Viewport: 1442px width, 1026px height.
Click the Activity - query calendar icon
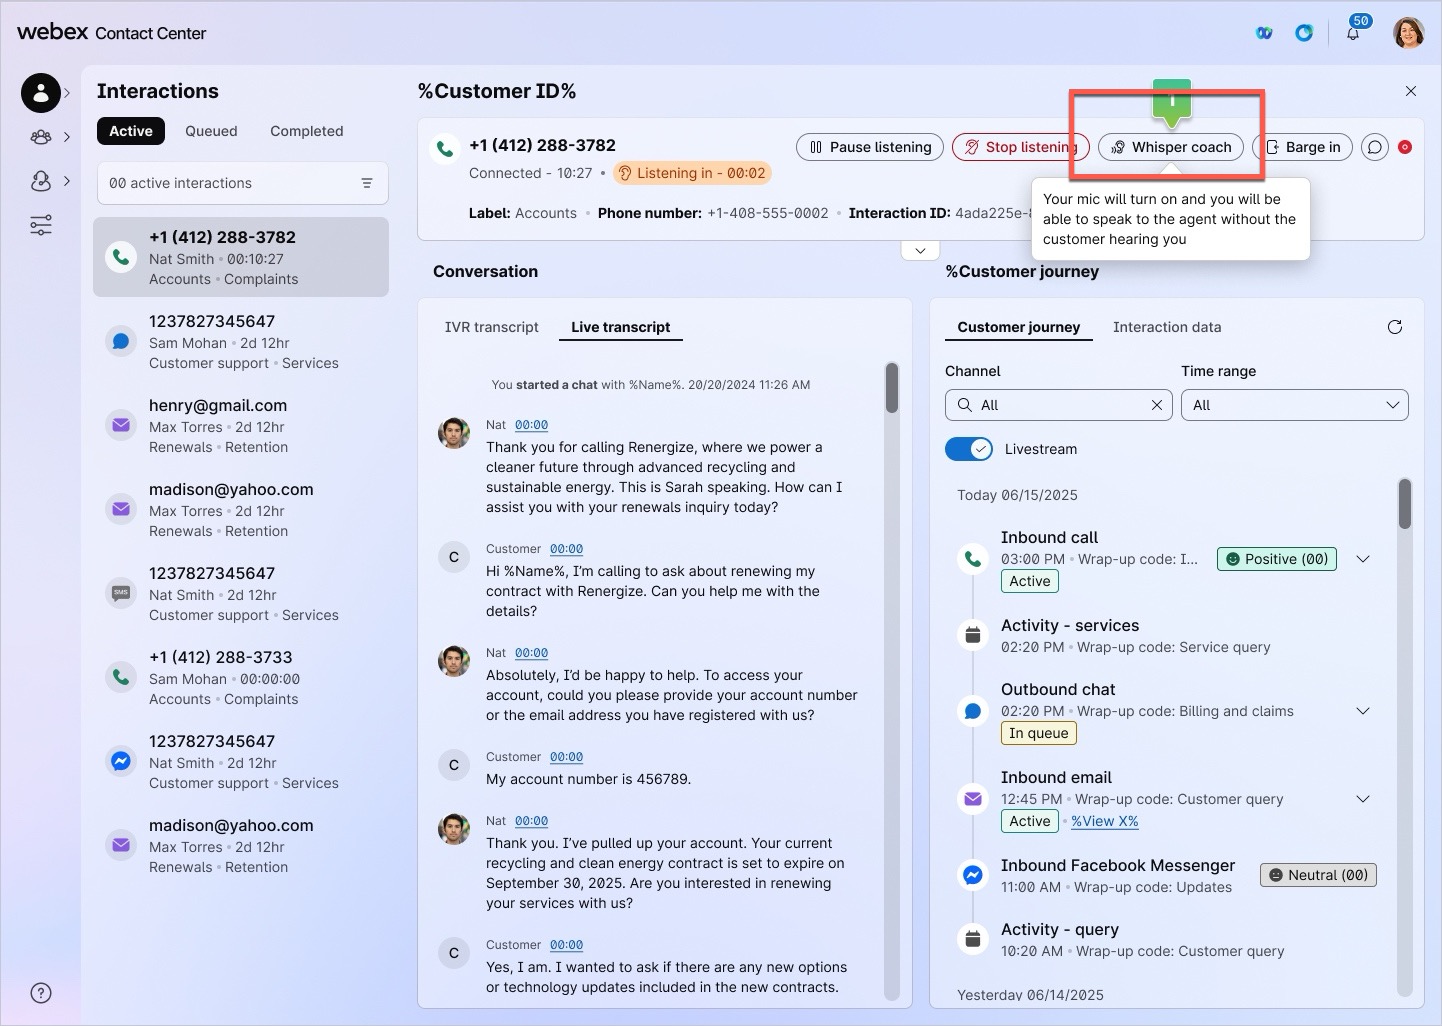[972, 939]
